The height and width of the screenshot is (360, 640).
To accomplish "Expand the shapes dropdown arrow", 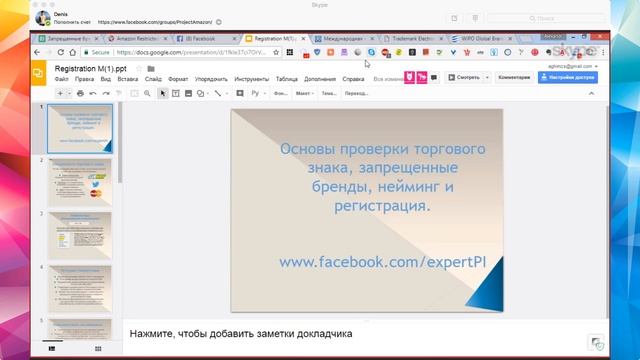I will (x=208, y=93).
